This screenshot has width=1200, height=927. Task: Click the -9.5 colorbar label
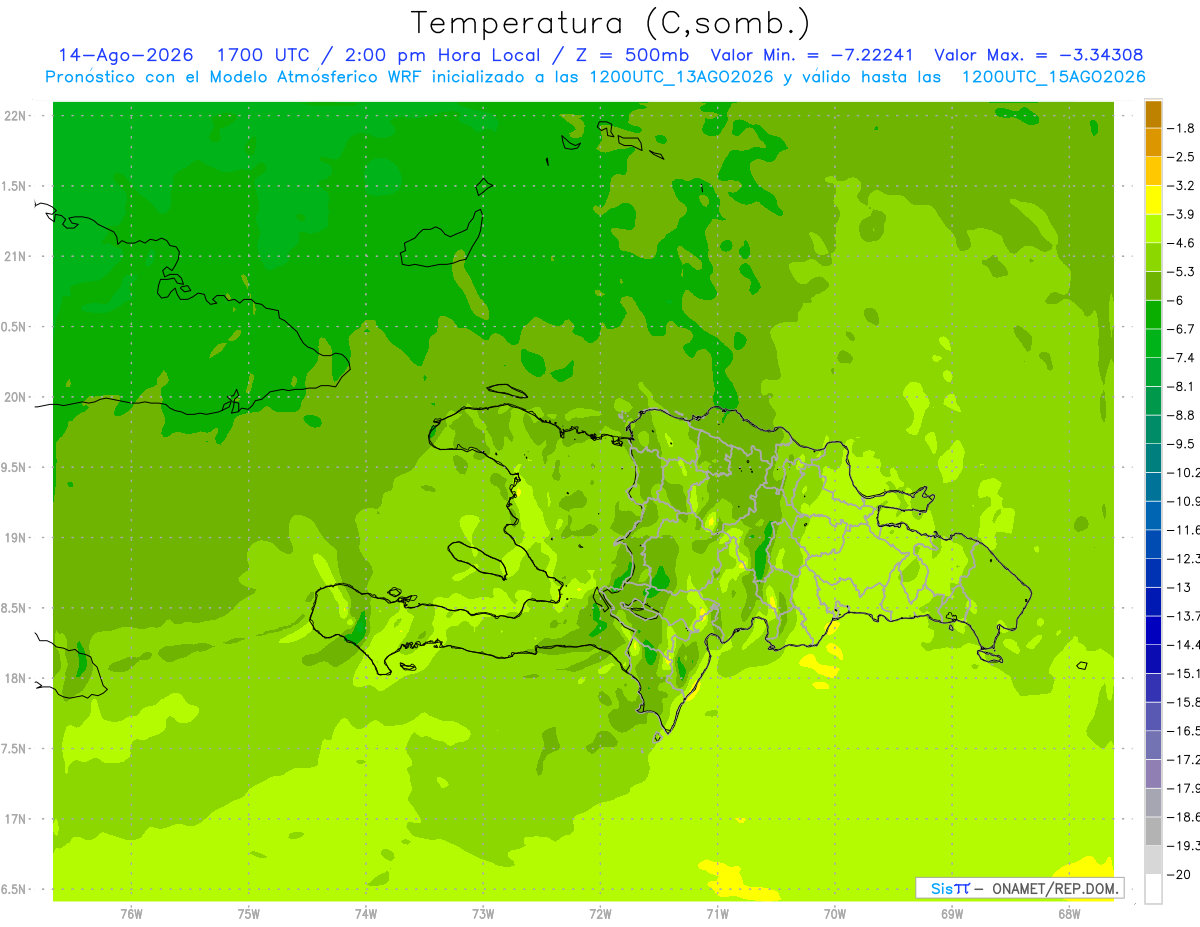tap(1180, 443)
